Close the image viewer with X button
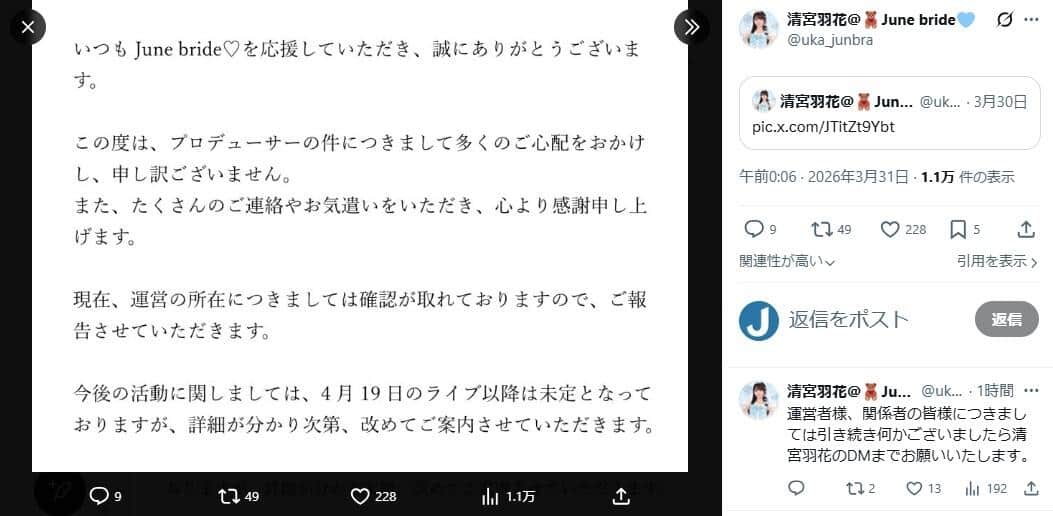The width and height of the screenshot is (1053, 516). point(28,28)
